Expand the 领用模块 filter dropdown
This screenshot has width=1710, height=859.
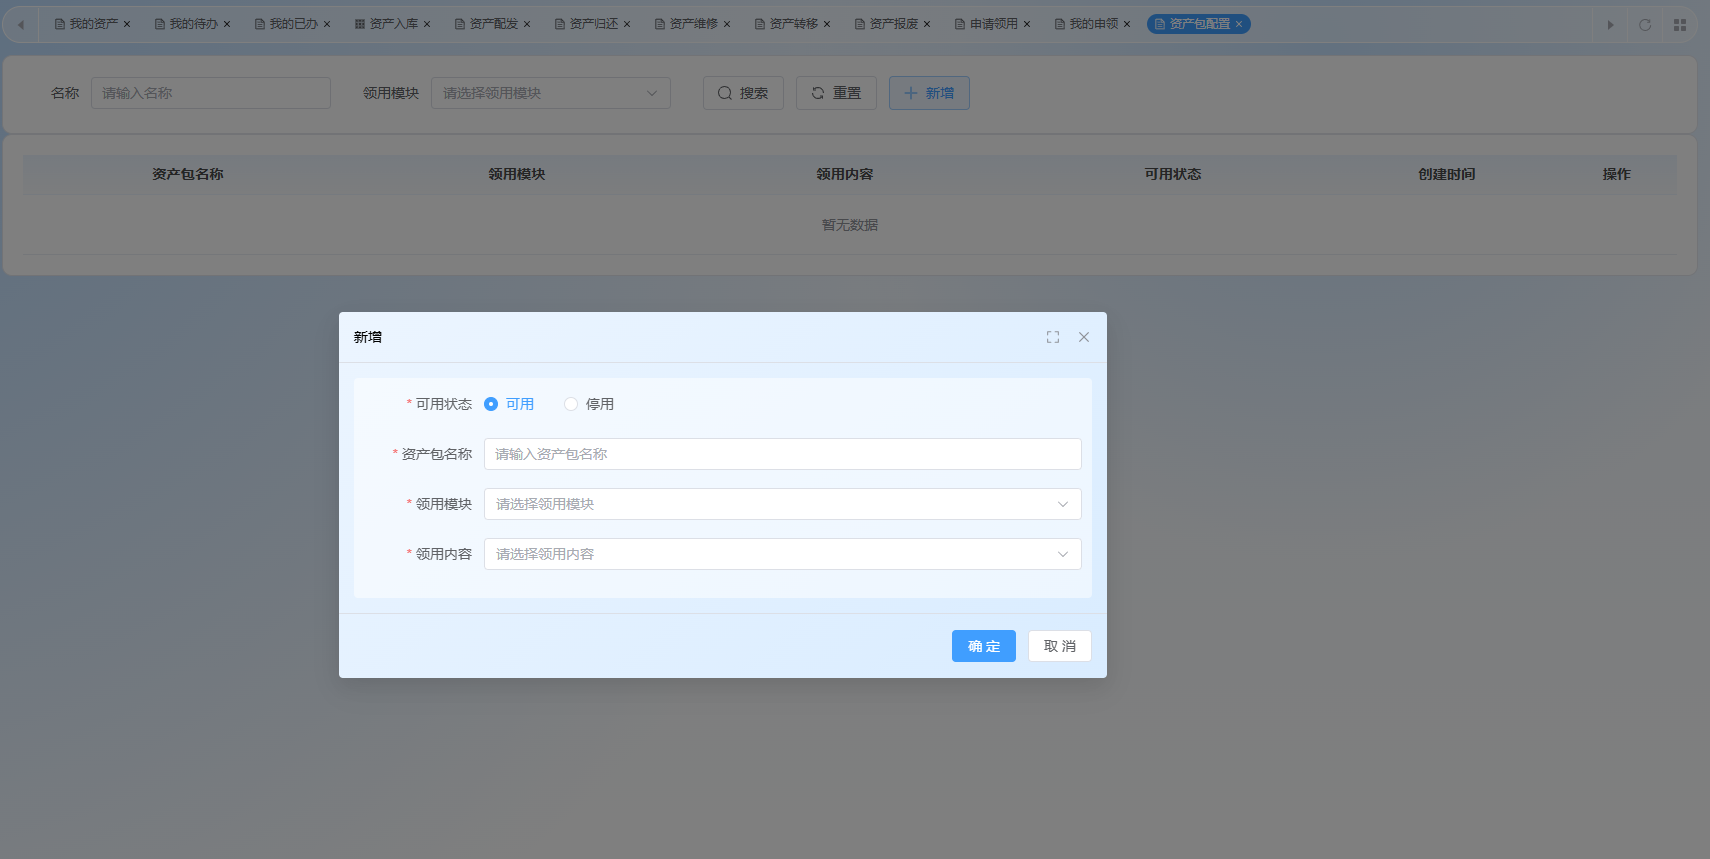[551, 93]
